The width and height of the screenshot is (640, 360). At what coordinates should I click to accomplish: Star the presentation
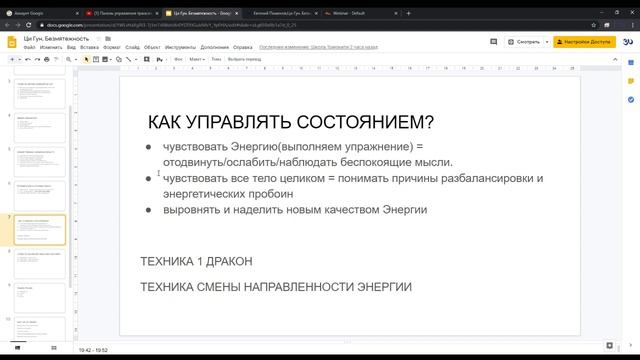point(98,38)
